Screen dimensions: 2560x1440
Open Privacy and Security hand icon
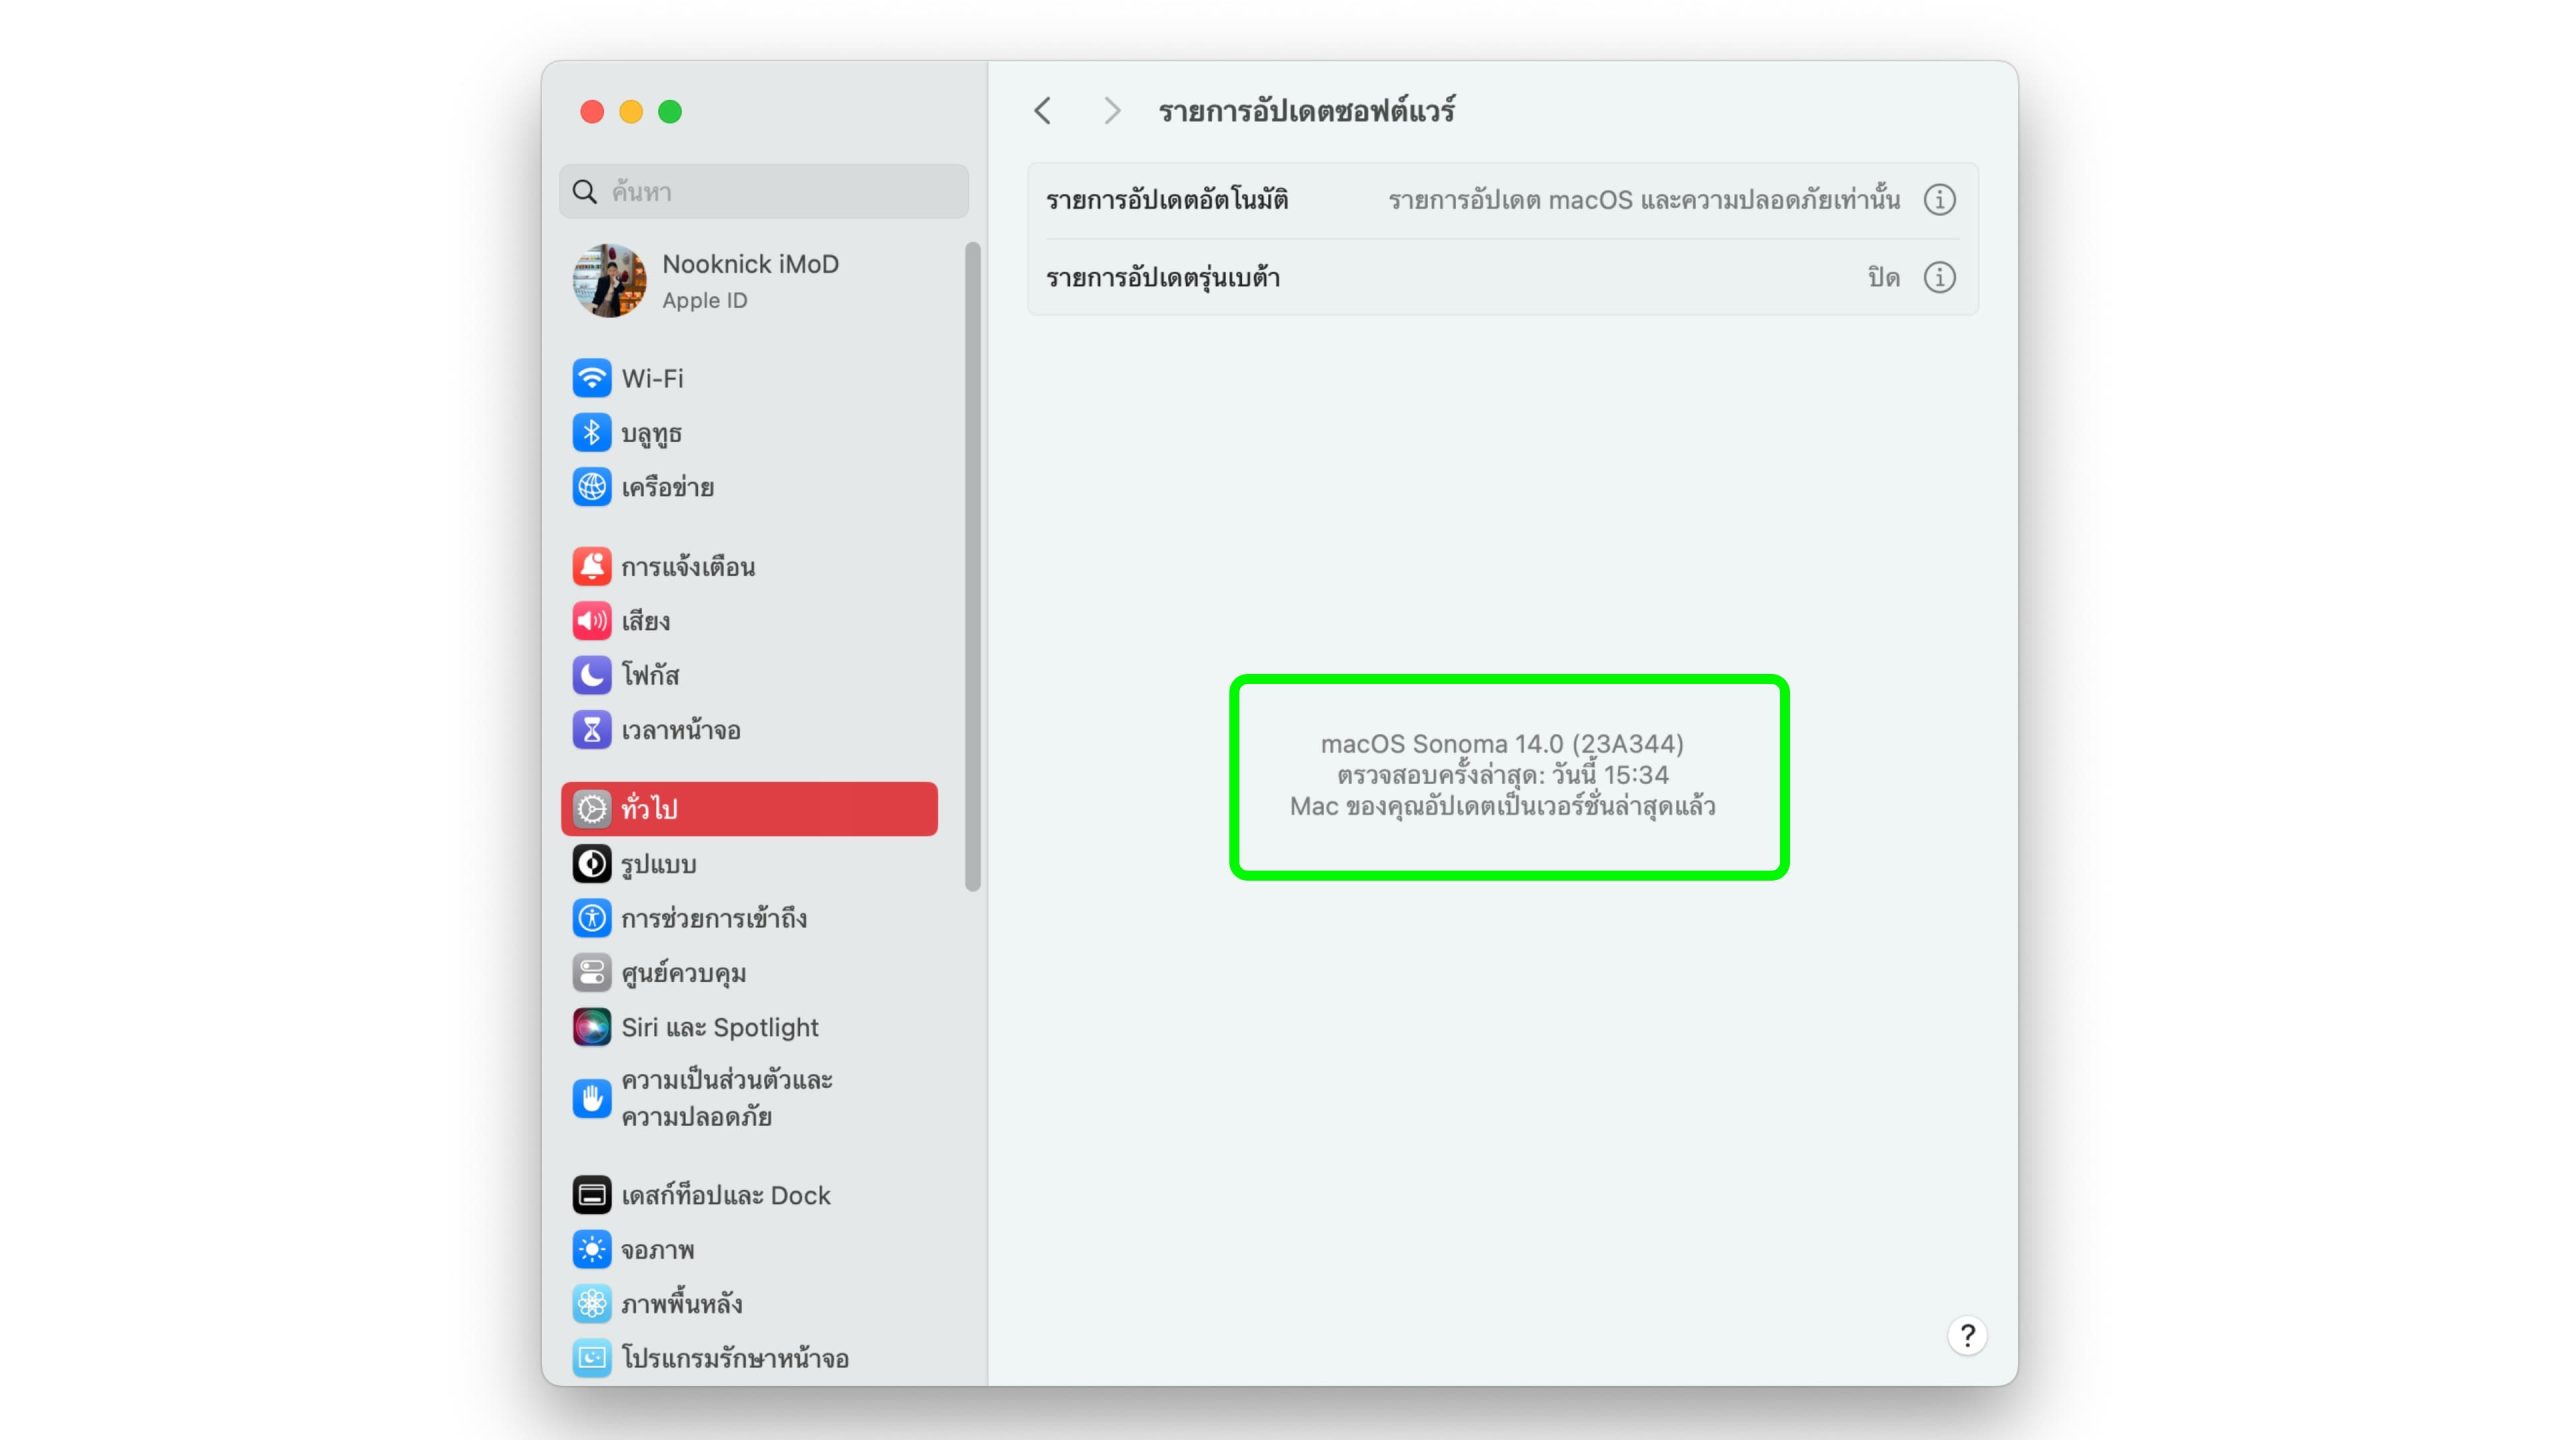591,1098
